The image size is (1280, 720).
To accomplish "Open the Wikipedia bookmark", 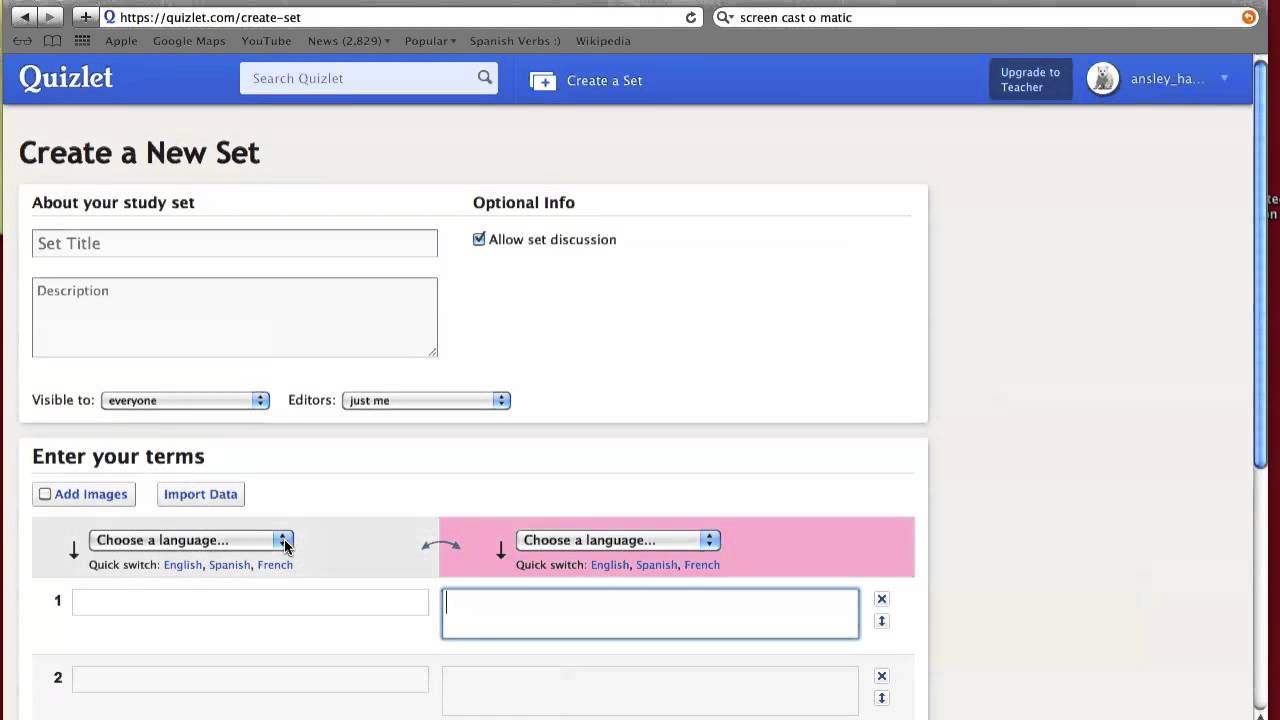I will tap(603, 41).
